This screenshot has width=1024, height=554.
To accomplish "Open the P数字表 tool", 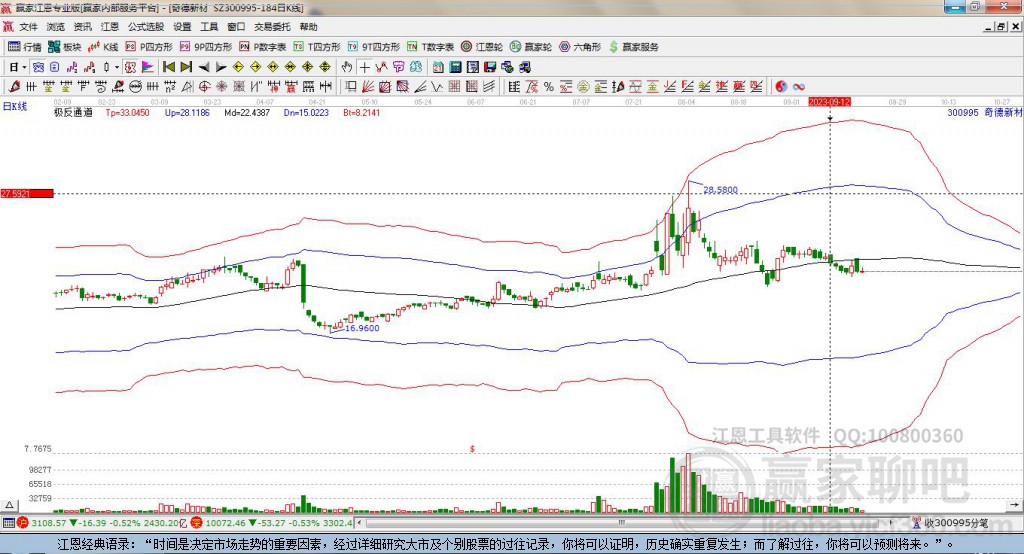I will [263, 47].
